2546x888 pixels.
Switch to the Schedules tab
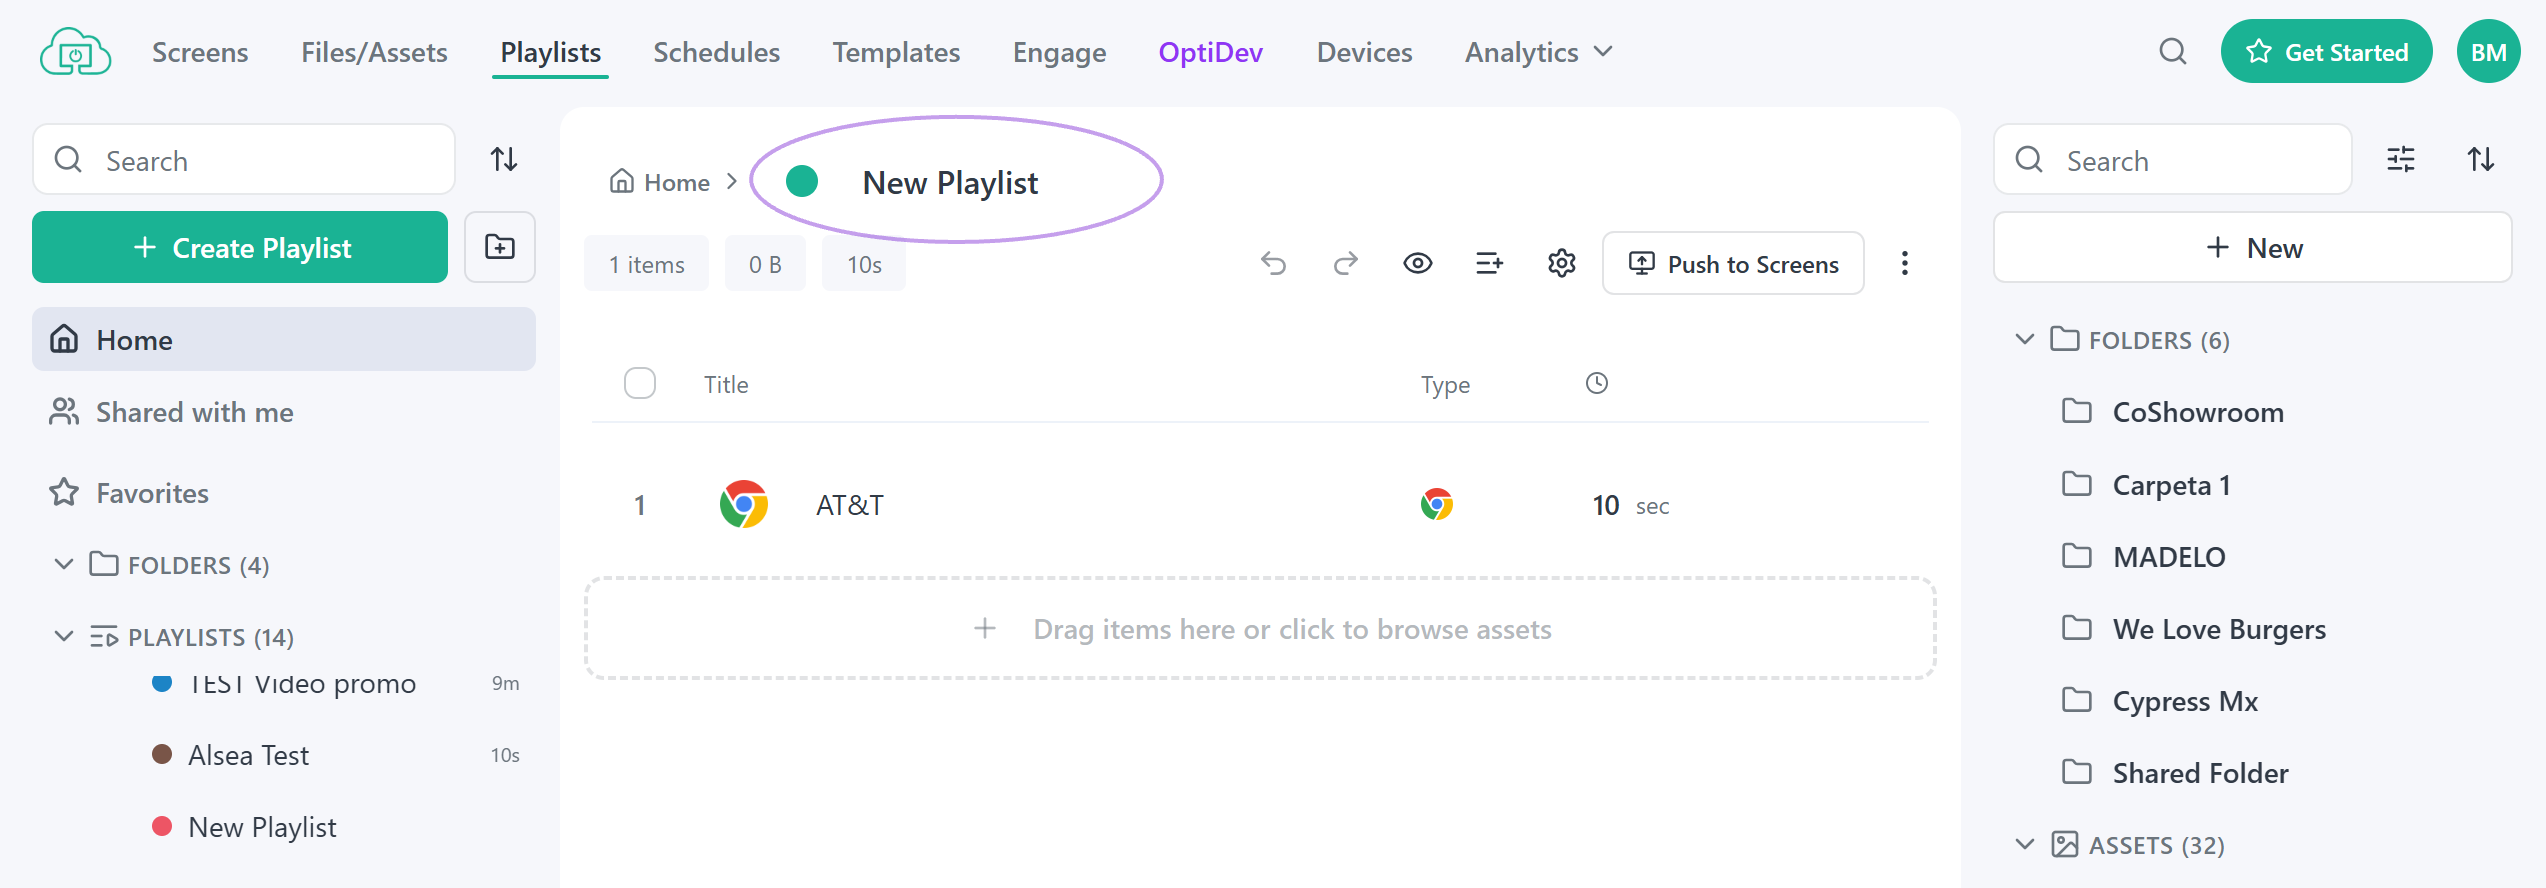pyautogui.click(x=716, y=52)
